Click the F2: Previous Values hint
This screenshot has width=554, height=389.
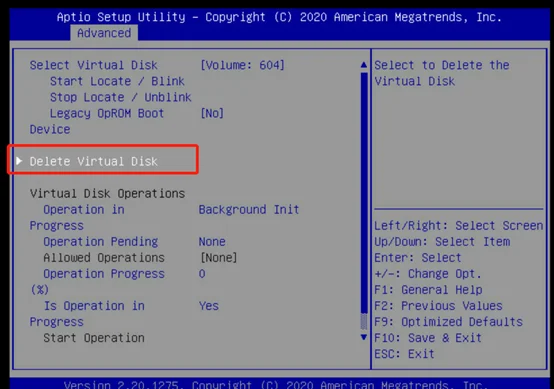(x=438, y=306)
